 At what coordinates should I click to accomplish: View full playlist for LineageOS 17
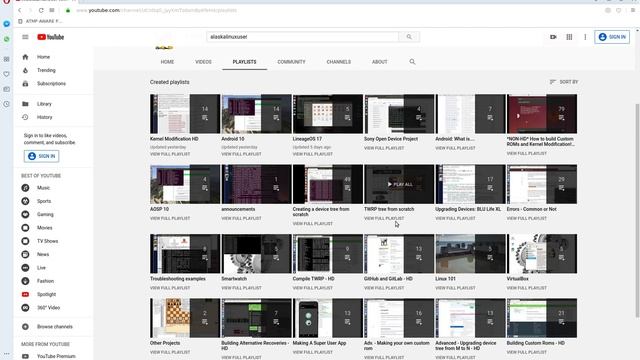coord(313,154)
